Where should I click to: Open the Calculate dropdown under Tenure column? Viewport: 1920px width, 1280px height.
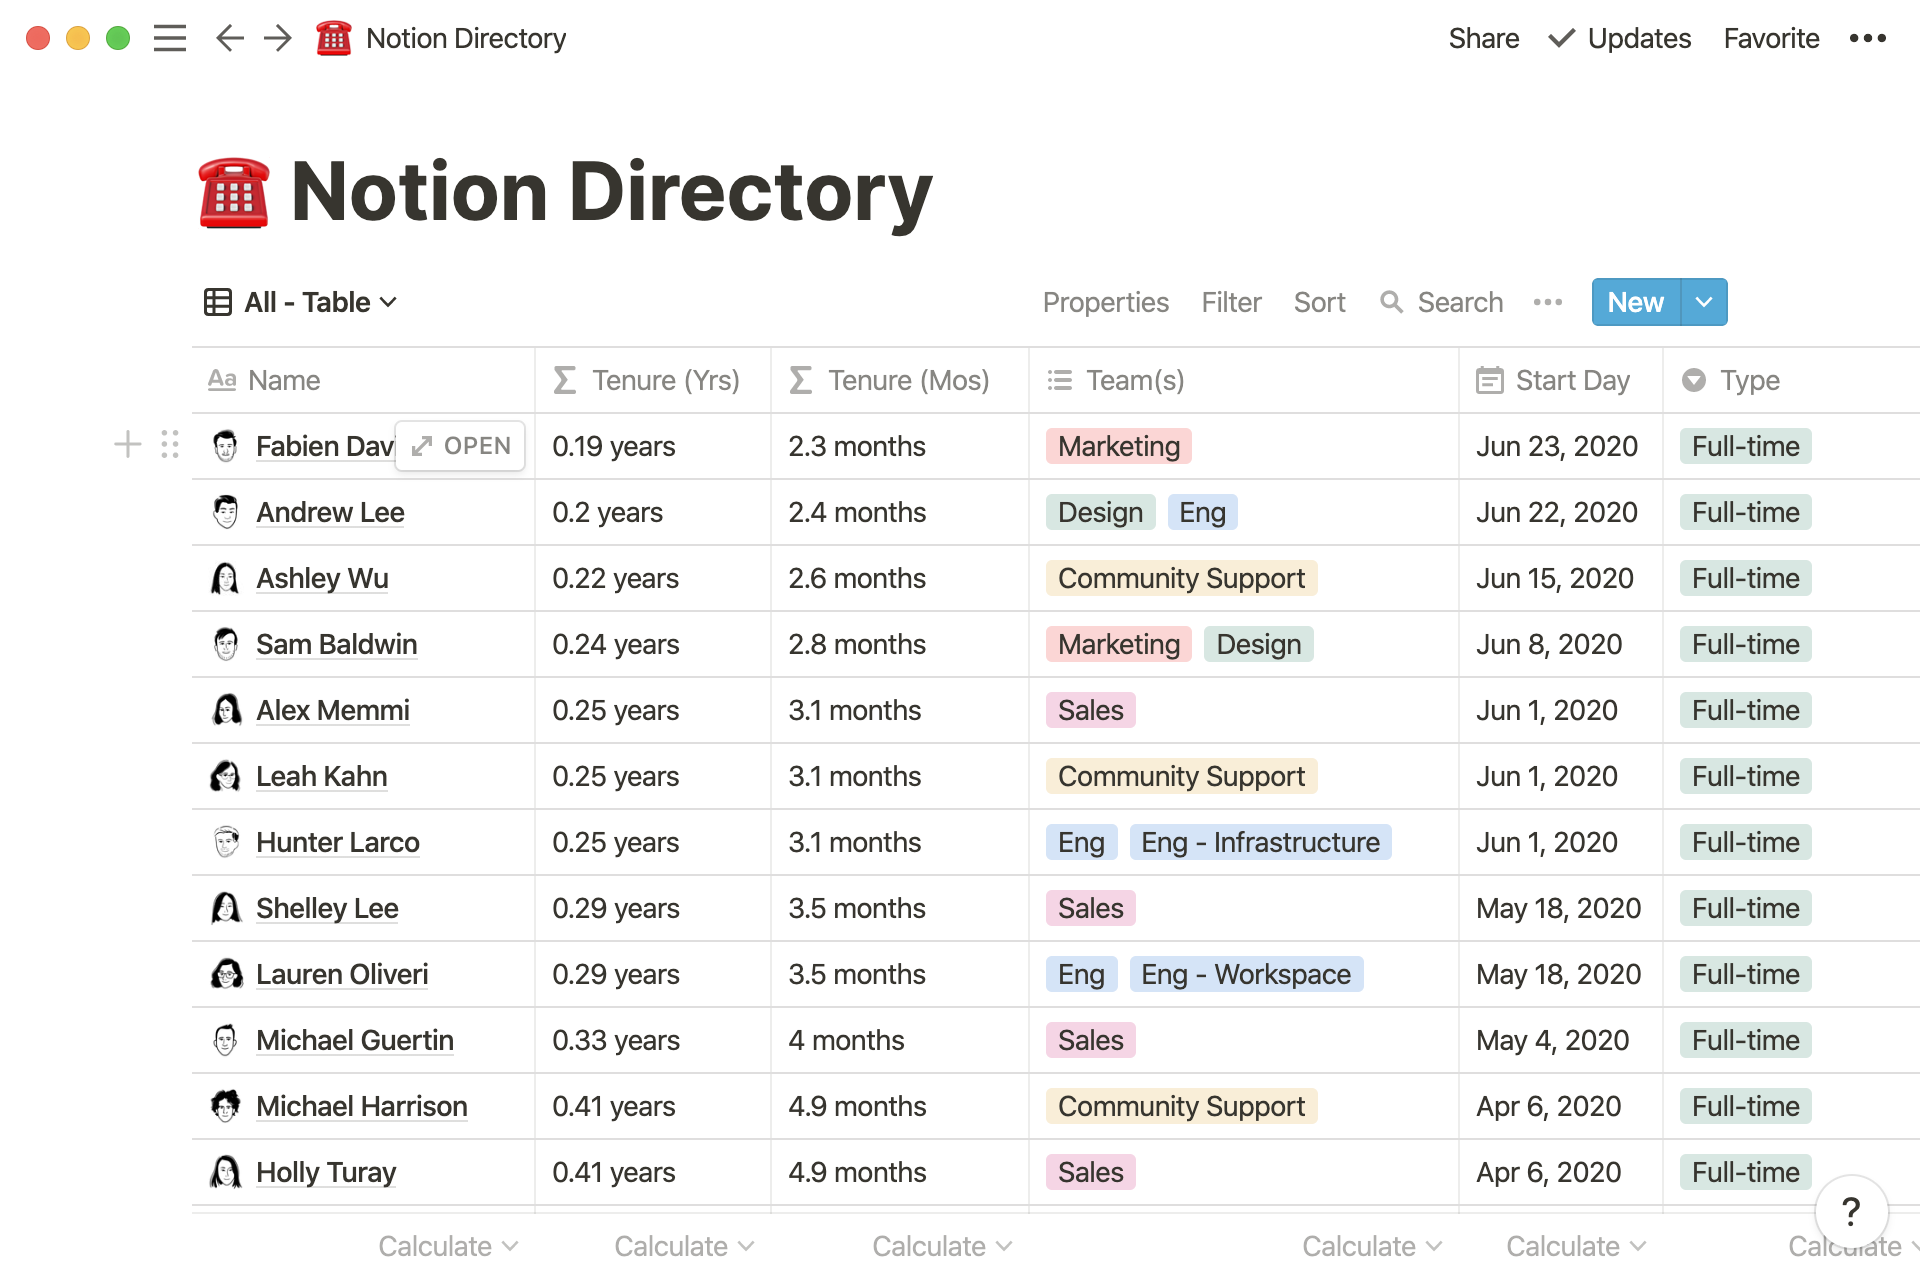683,1246
